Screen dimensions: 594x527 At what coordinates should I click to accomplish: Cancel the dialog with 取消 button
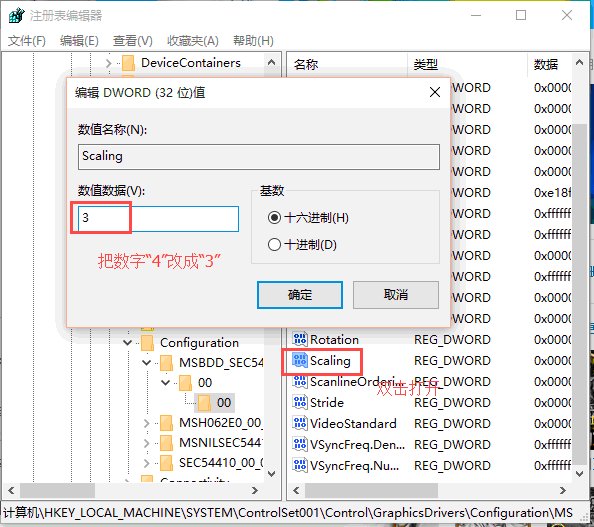coord(396,295)
